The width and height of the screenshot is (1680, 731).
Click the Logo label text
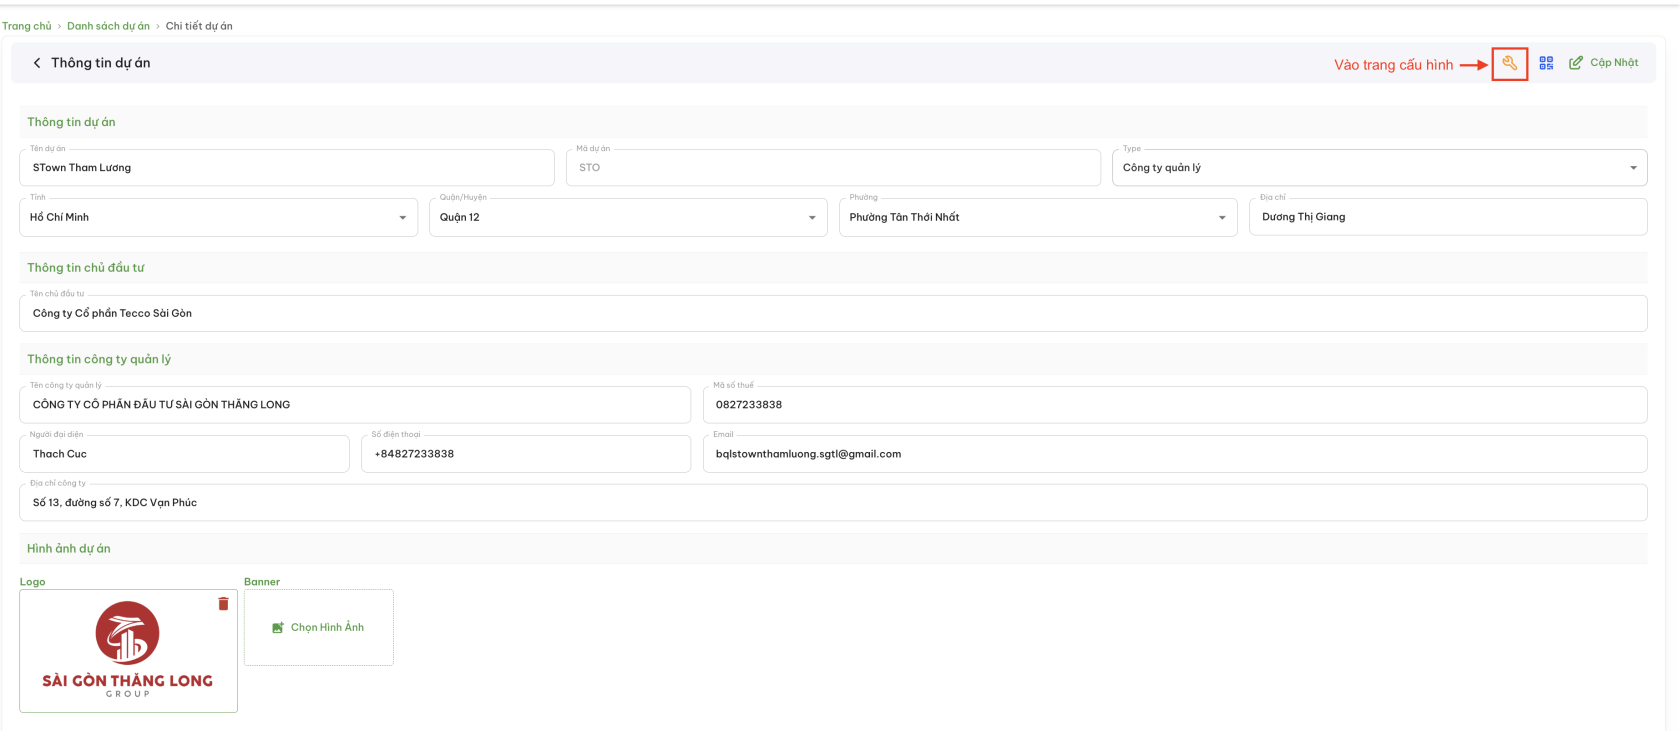point(33,582)
